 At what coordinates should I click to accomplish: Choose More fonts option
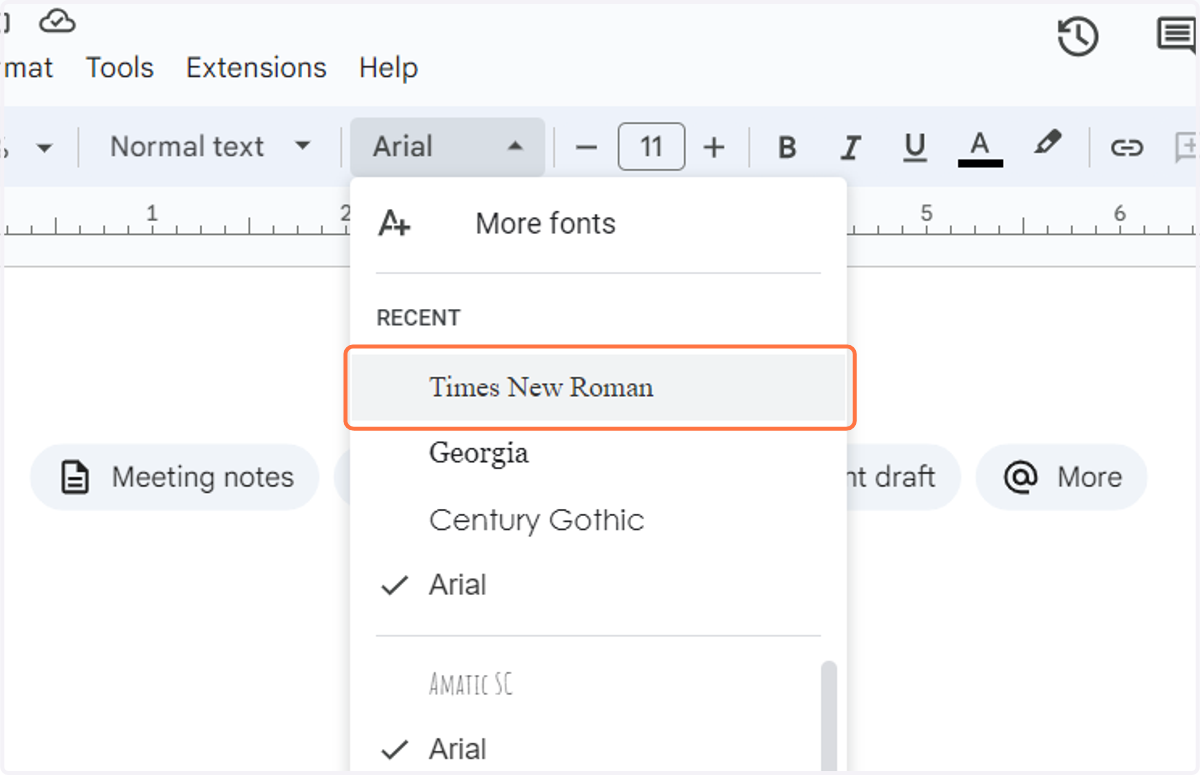coord(598,223)
